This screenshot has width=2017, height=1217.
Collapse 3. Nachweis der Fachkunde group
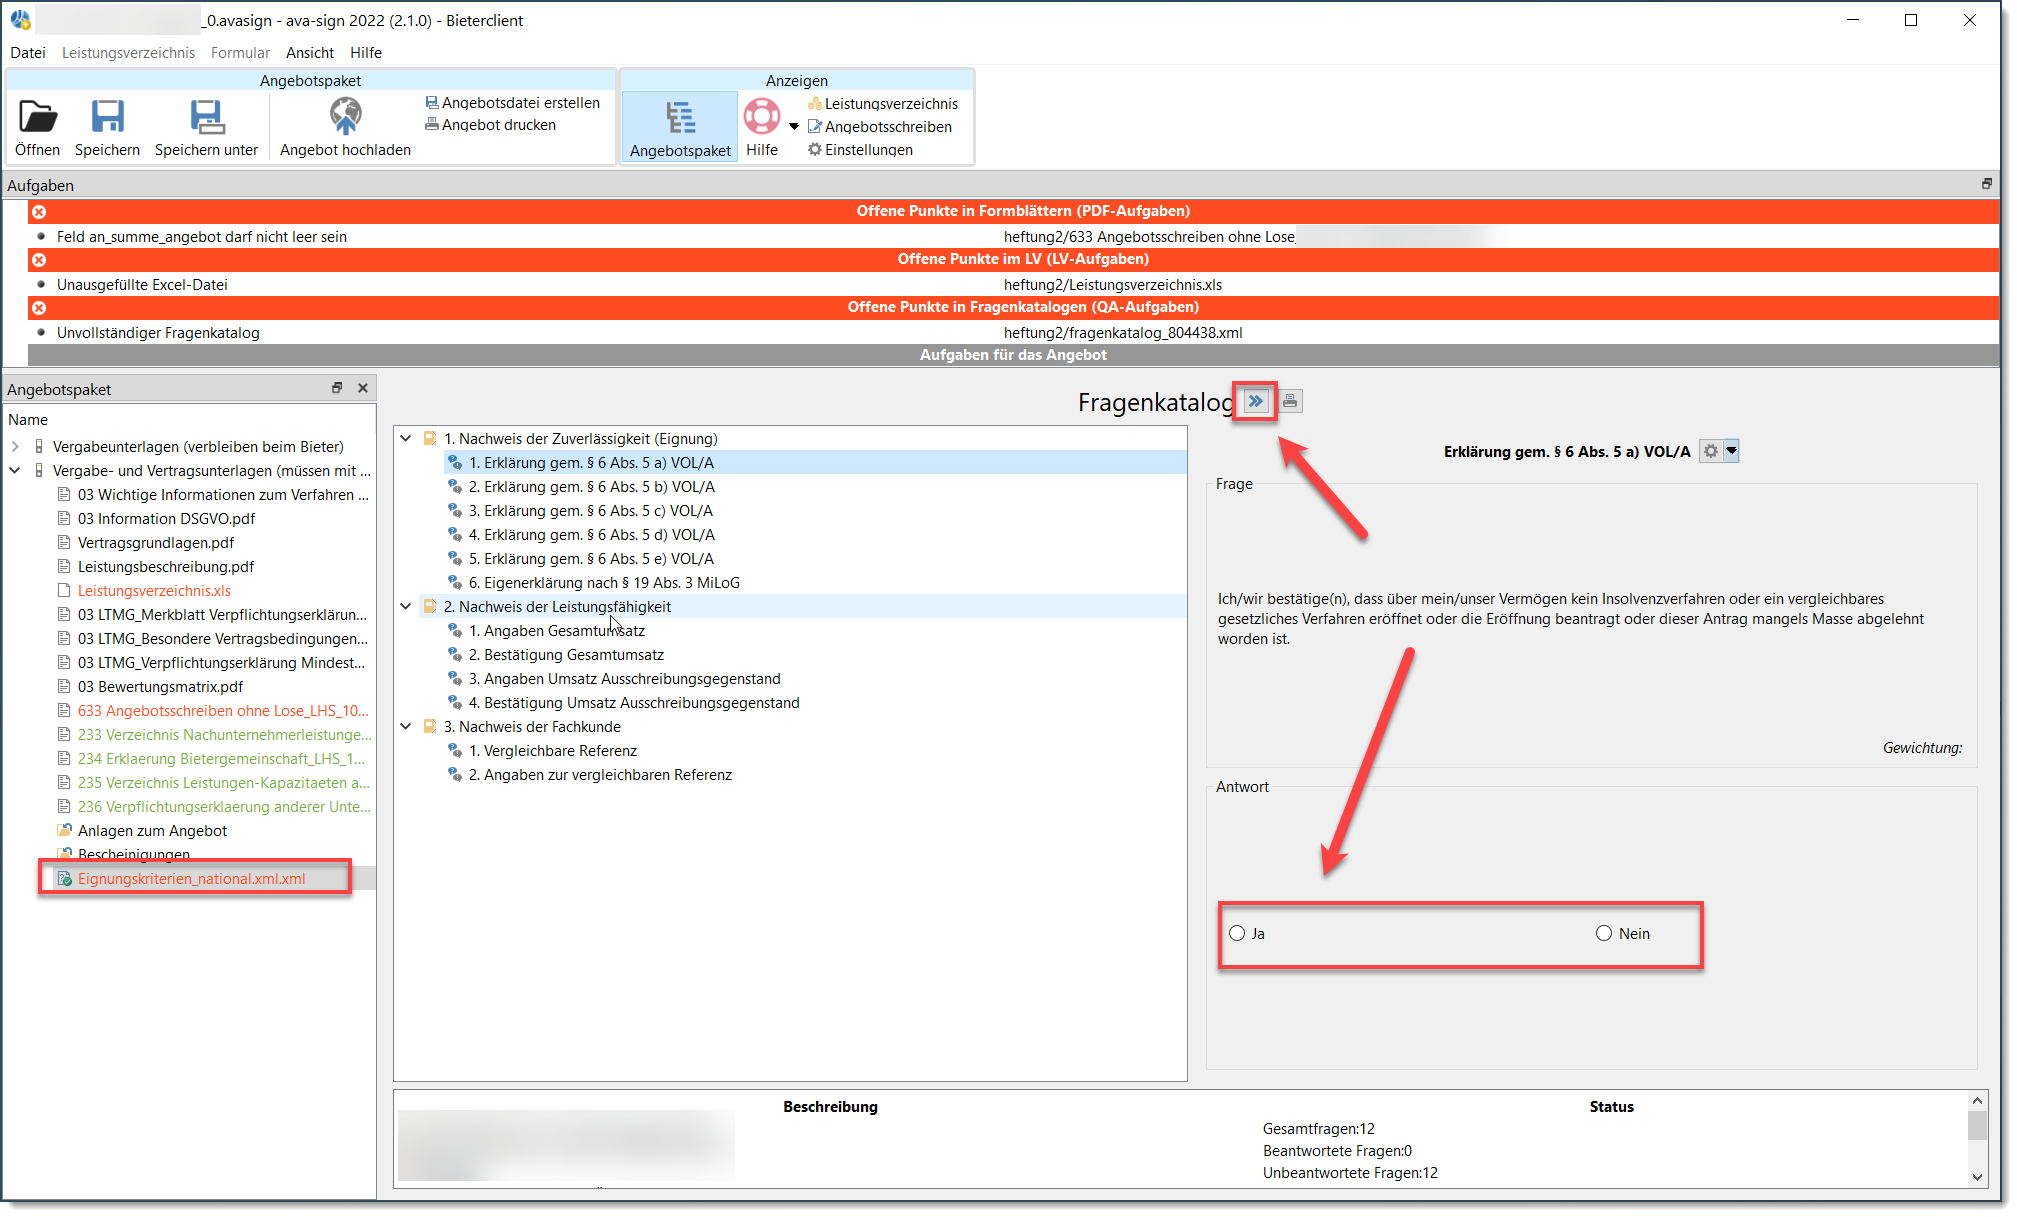coord(406,727)
